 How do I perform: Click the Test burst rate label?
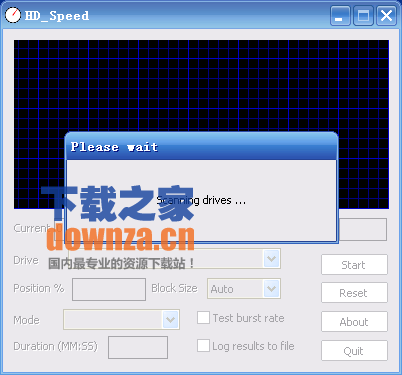[249, 318]
